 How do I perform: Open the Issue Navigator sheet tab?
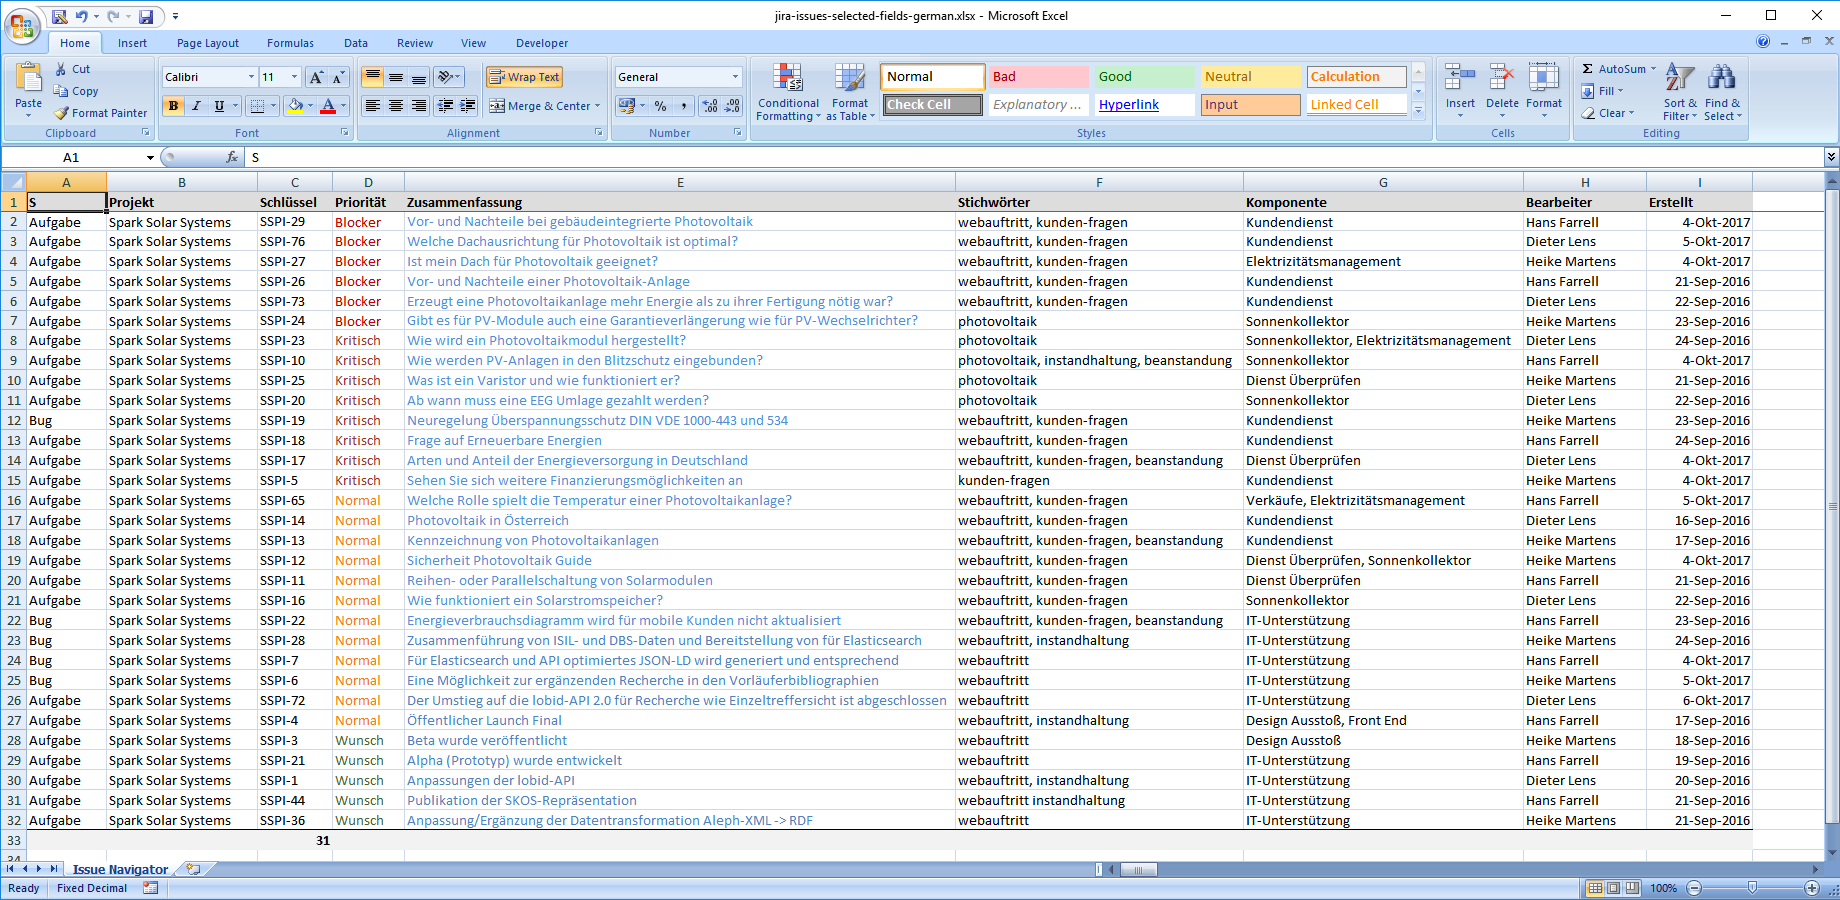[120, 869]
